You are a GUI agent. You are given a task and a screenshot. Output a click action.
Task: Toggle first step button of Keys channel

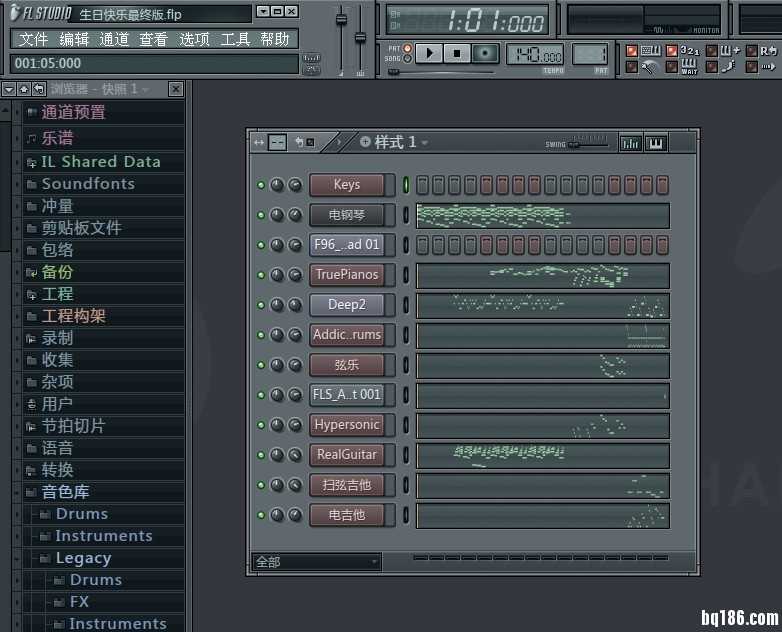[x=422, y=185]
